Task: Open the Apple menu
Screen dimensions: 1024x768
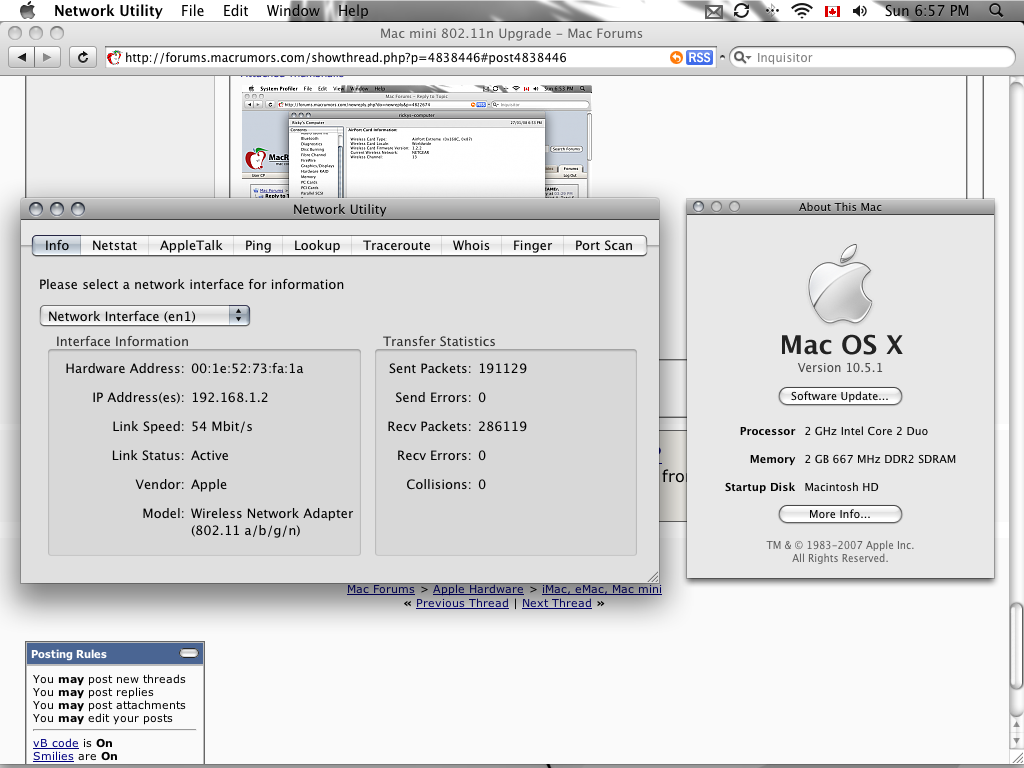Action: pyautogui.click(x=27, y=10)
